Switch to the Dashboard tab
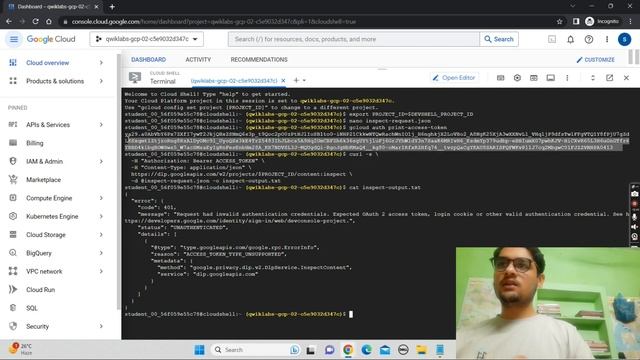 tap(149, 60)
